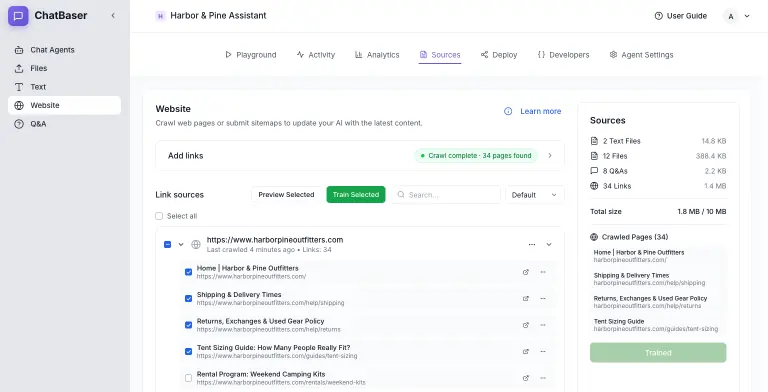Click the Text Files document icon

(x=594, y=141)
